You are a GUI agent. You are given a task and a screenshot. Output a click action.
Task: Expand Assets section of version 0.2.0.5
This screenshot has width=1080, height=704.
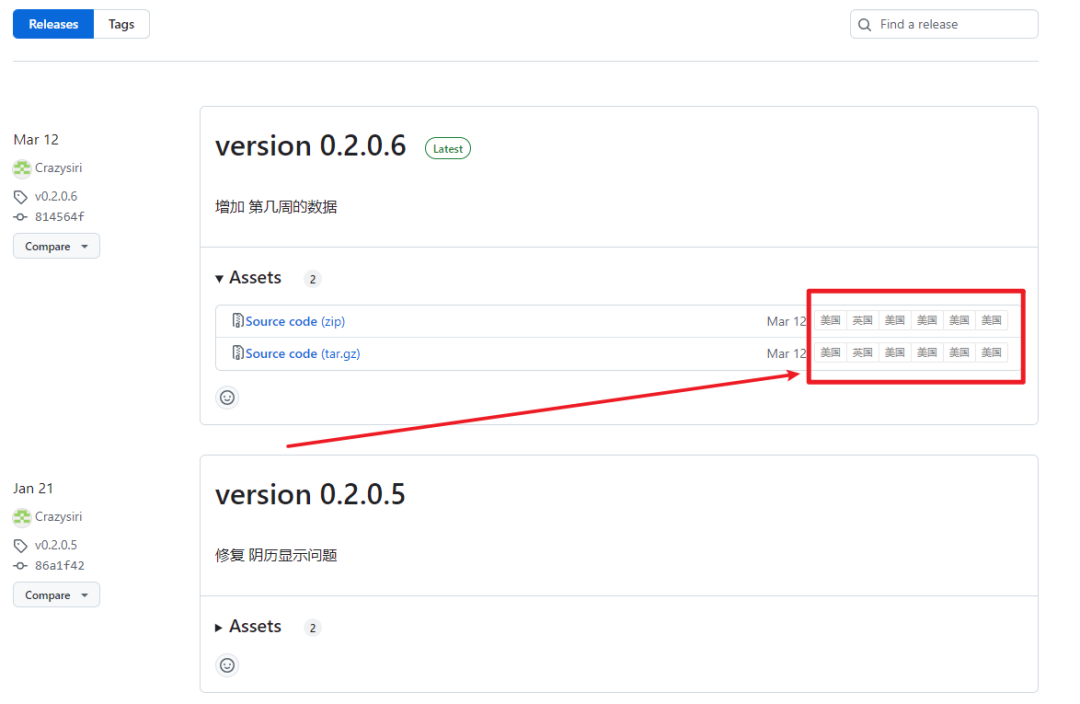[x=219, y=628]
